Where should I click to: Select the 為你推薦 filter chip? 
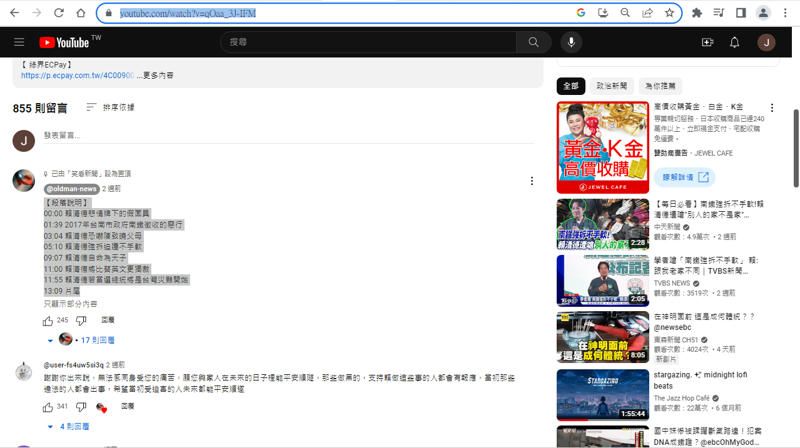(x=659, y=86)
